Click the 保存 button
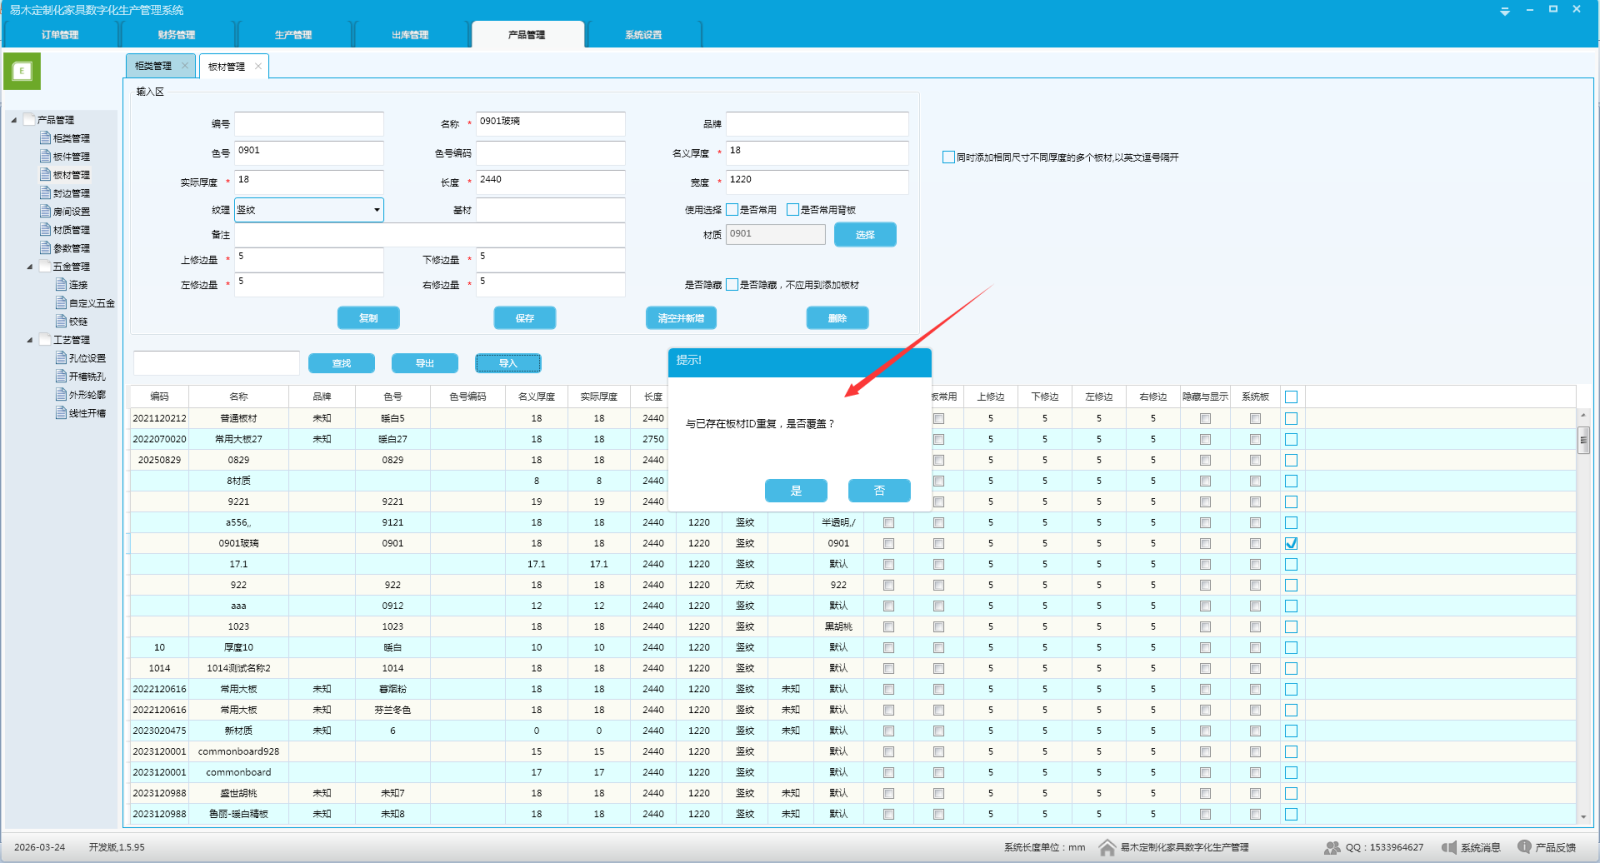1600x863 pixels. pyautogui.click(x=525, y=318)
